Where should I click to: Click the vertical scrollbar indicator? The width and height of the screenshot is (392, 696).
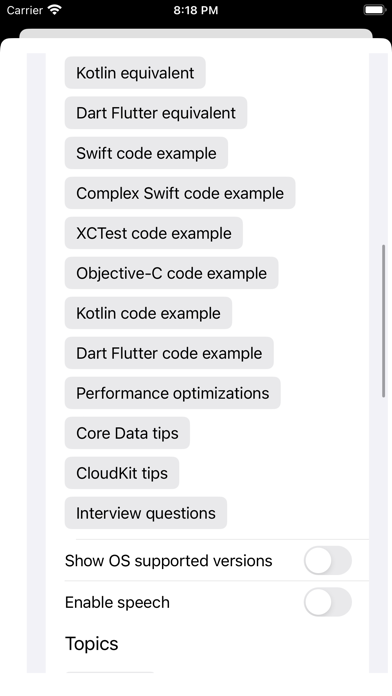pyautogui.click(x=384, y=320)
